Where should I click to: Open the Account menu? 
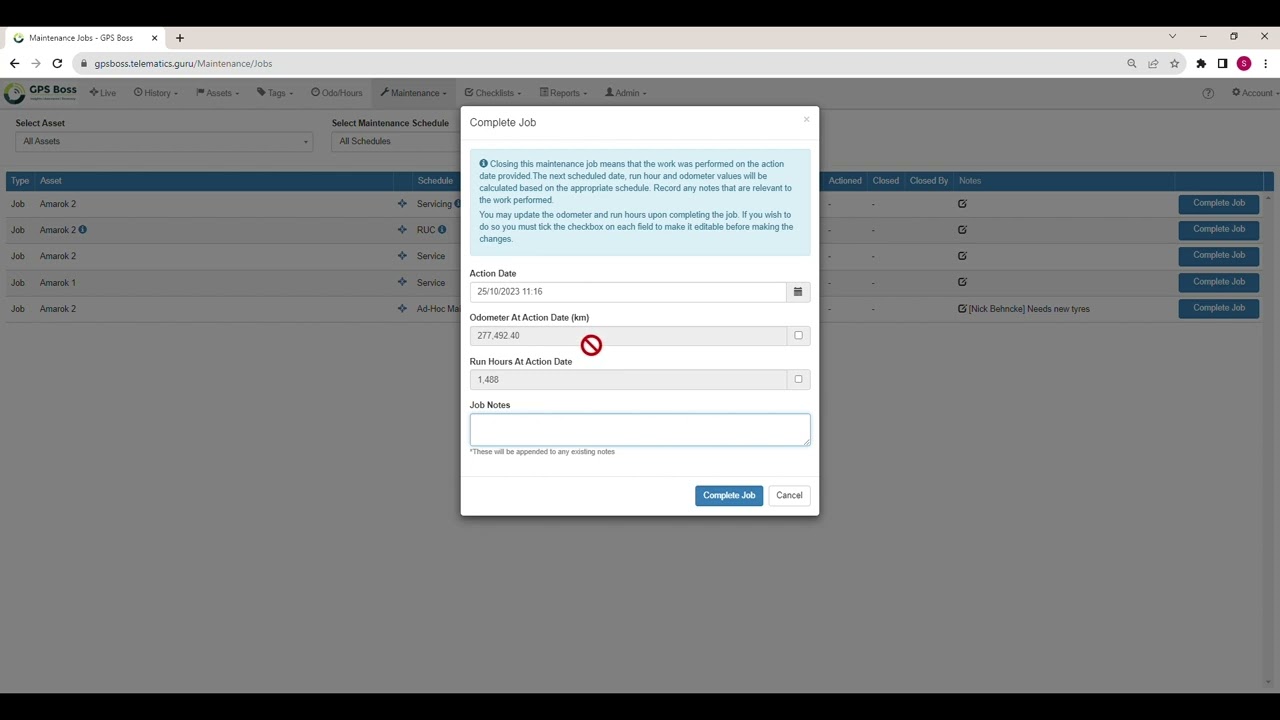click(1255, 93)
